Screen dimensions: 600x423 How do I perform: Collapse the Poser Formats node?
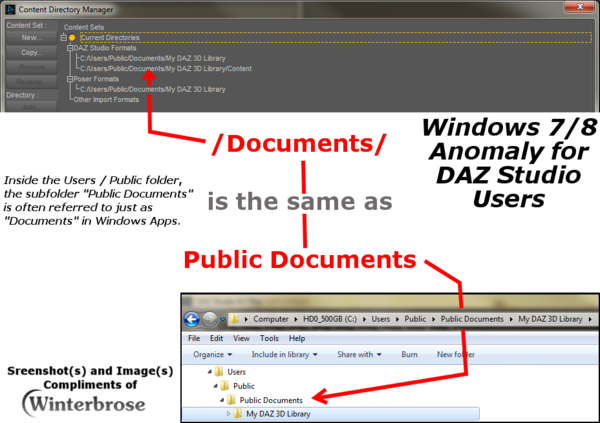[70, 79]
